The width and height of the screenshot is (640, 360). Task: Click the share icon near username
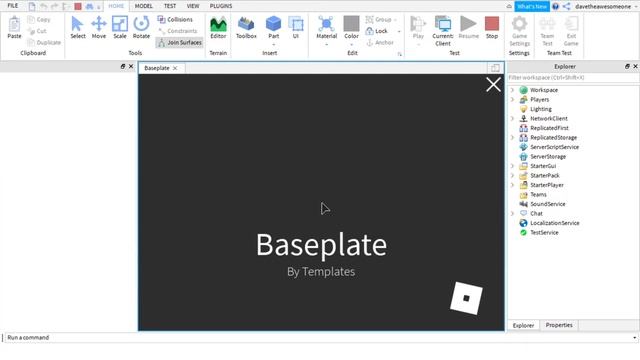[567, 7]
